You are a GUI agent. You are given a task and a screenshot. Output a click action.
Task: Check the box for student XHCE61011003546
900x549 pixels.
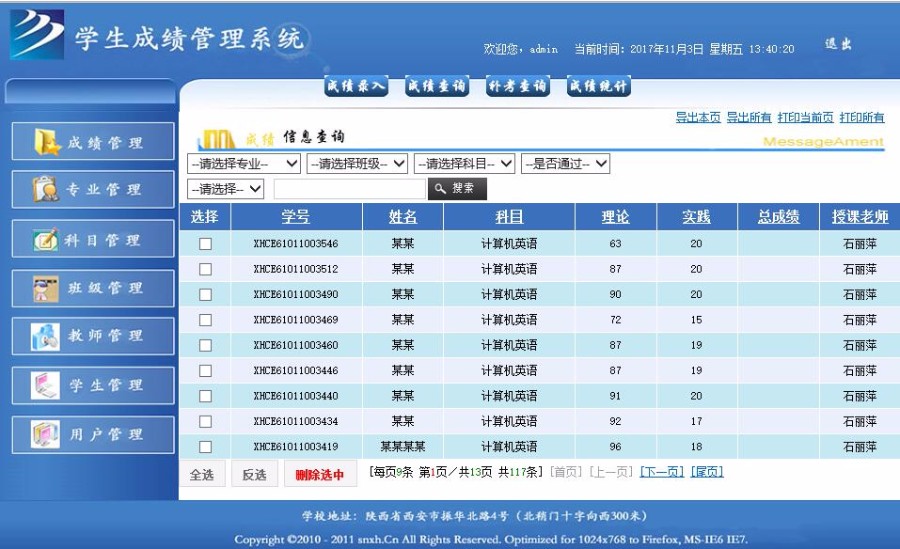click(205, 243)
